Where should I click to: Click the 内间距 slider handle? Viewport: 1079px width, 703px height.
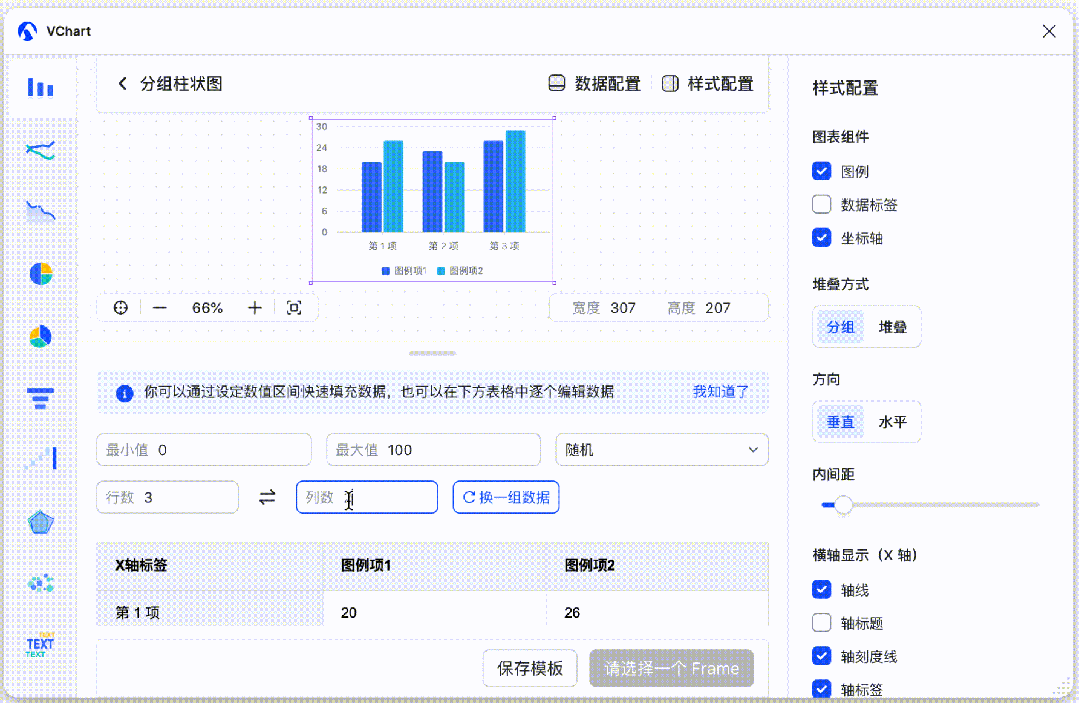click(x=843, y=504)
